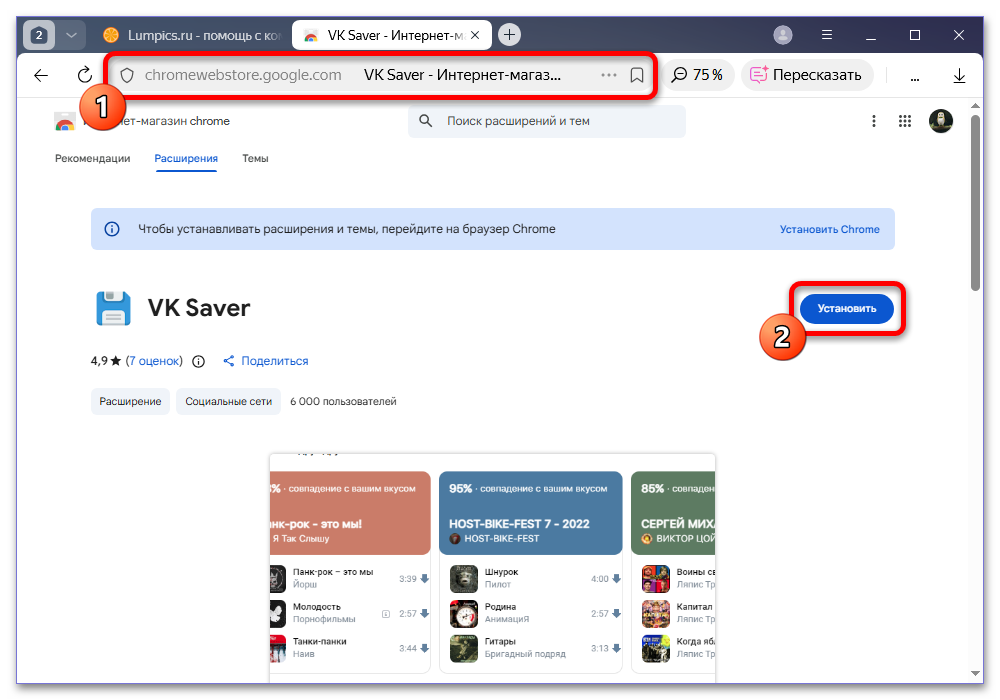The height and width of the screenshot is (700, 1000).
Task: Open the address bar three-dot options
Action: pyautogui.click(x=608, y=75)
